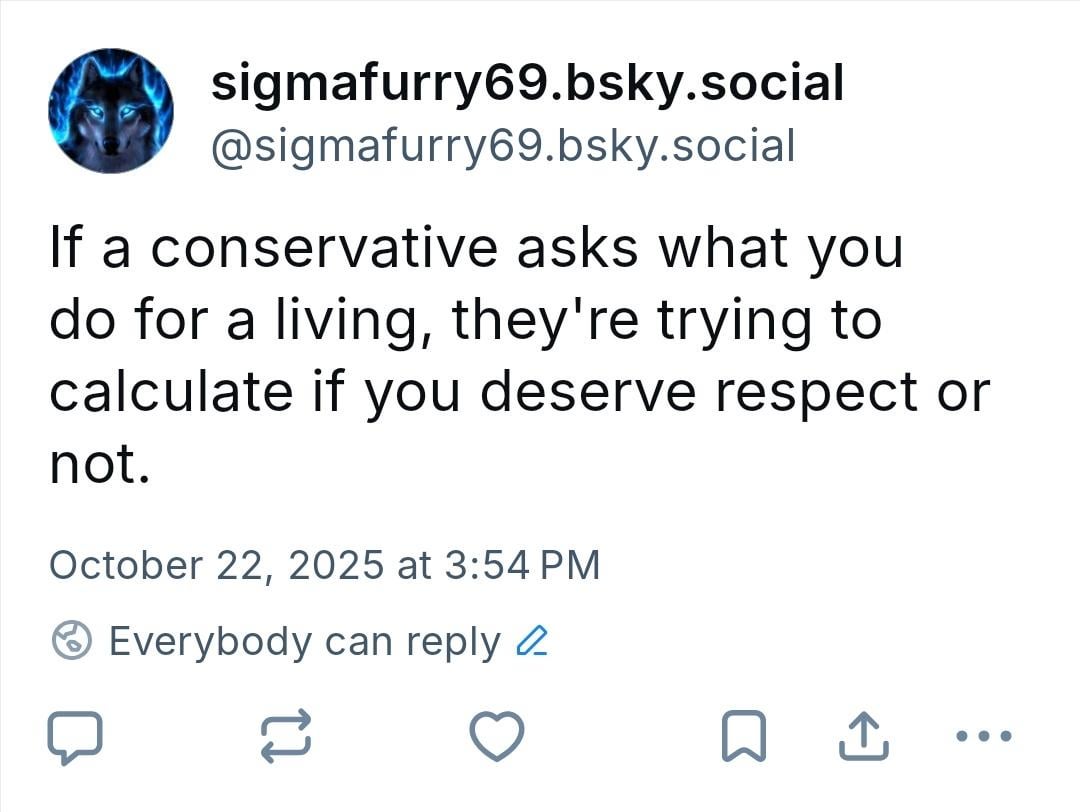The height and width of the screenshot is (812, 1080).
Task: Click the "3:54 PM" time in the timestamp
Action: [520, 565]
